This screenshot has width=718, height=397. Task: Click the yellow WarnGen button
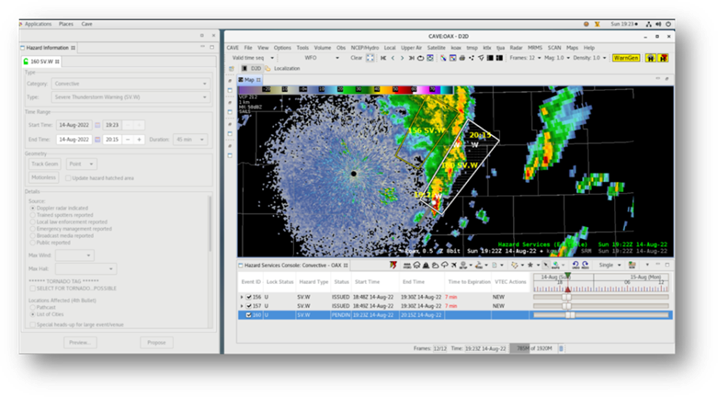coord(626,58)
